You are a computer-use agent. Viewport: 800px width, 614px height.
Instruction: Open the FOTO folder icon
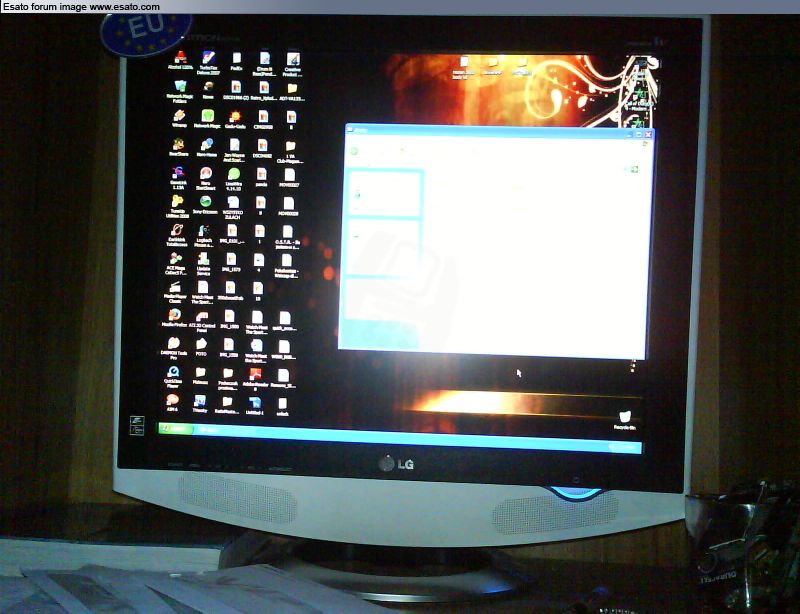(x=202, y=347)
